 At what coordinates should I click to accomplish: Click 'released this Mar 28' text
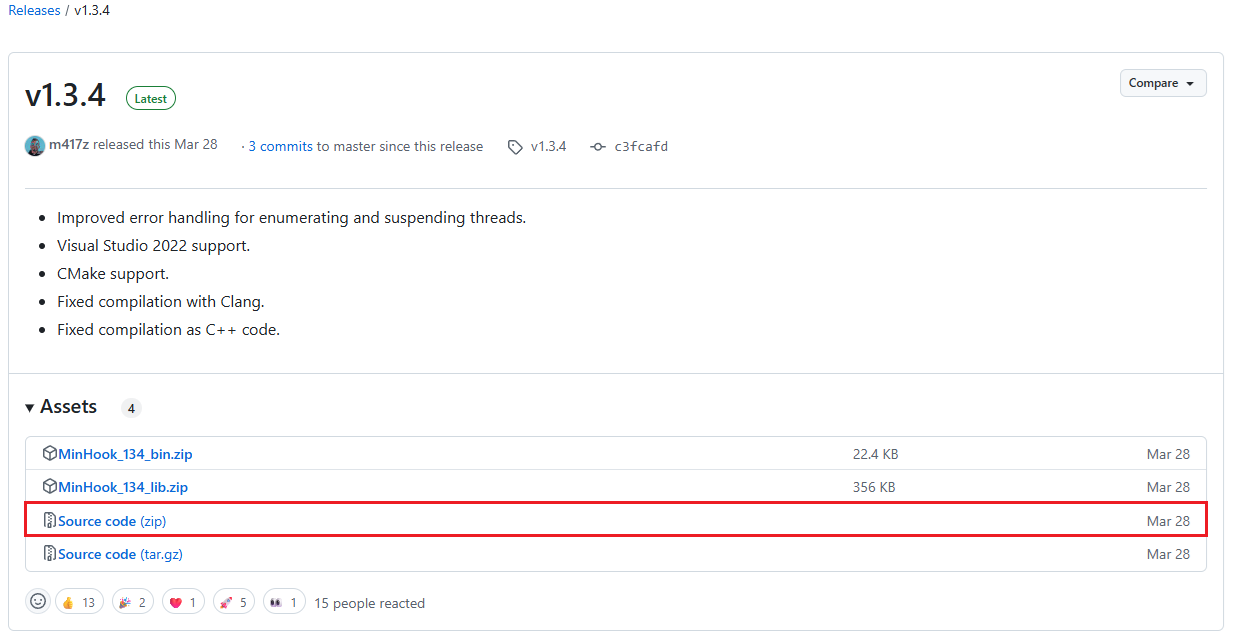pos(155,145)
